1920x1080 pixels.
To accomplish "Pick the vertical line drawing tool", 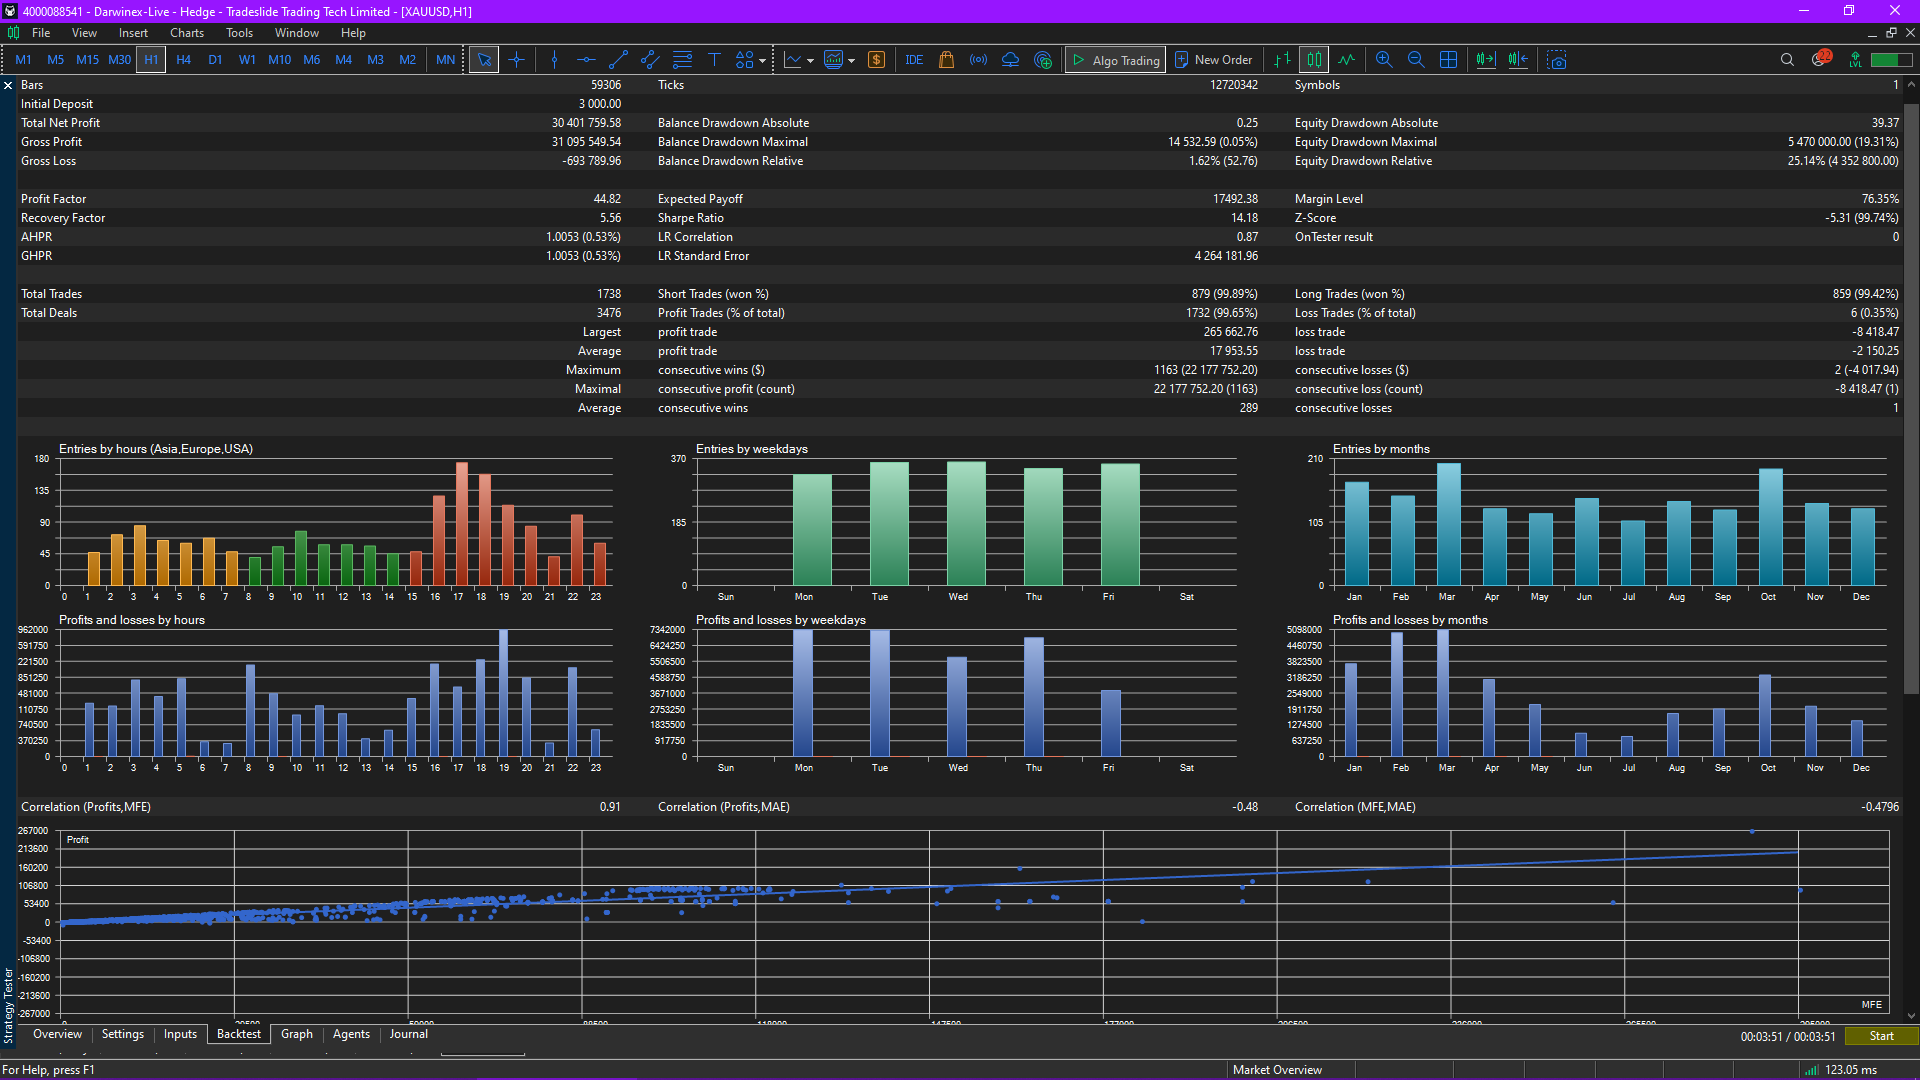I will click(554, 60).
